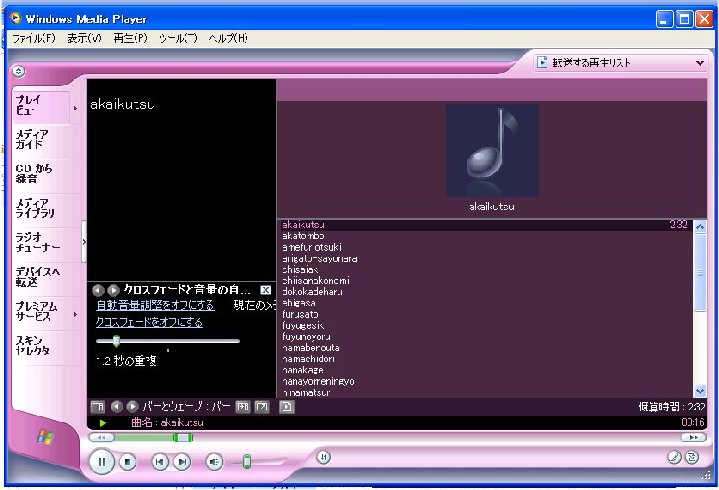Click the album art music note thumbnail

coord(492,150)
